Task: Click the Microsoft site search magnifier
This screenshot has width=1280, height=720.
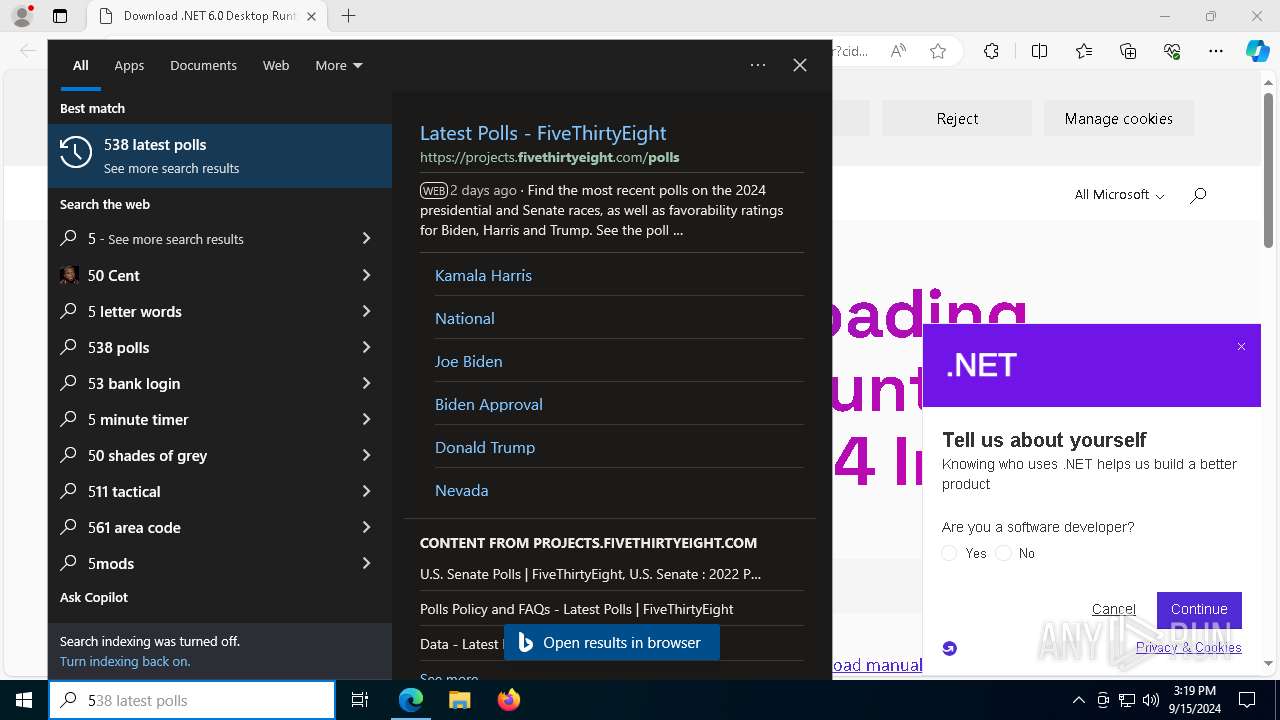Action: 1198,195
